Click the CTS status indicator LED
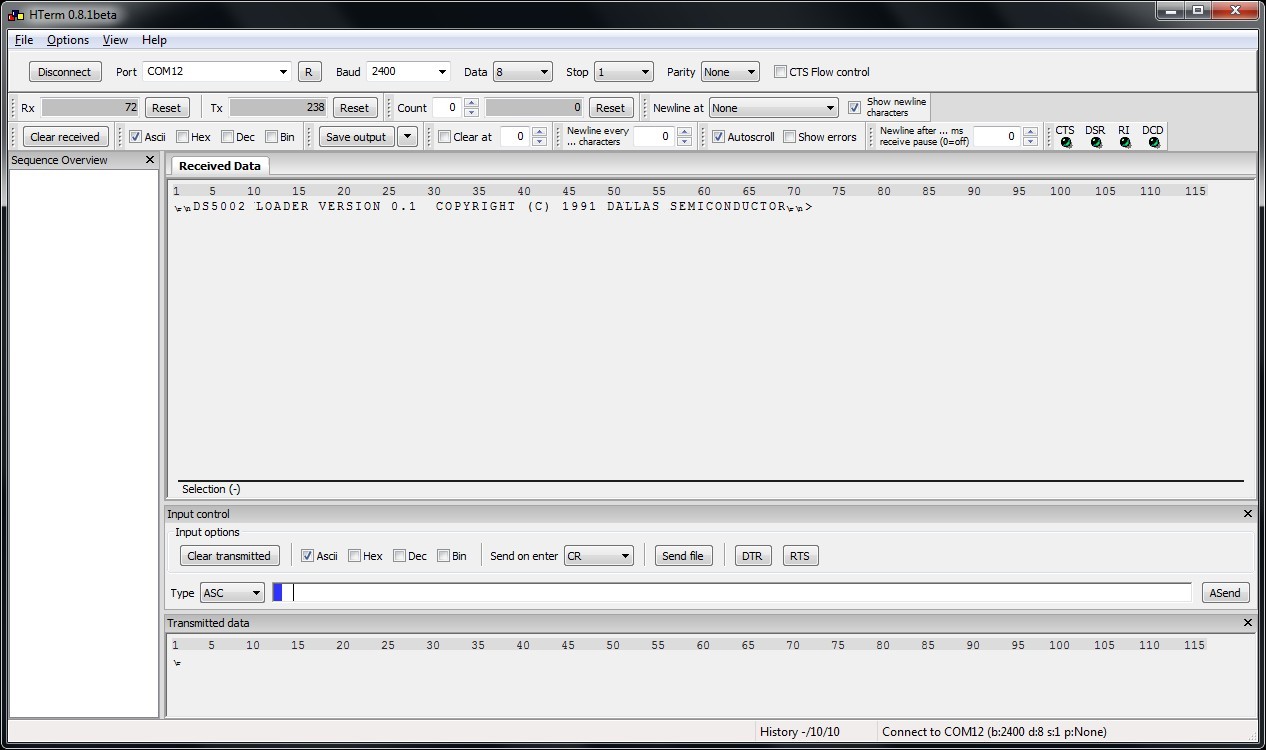Image resolution: width=1266 pixels, height=750 pixels. coord(1066,143)
